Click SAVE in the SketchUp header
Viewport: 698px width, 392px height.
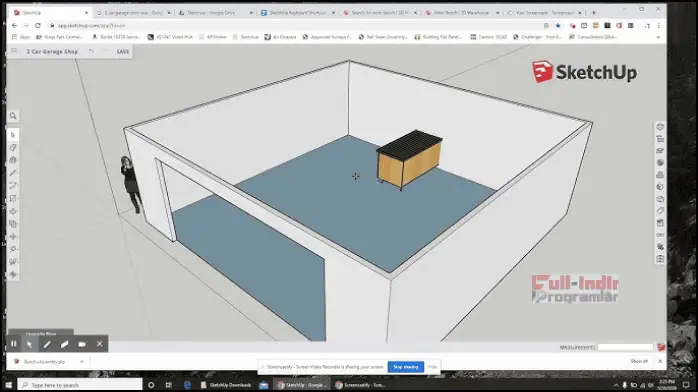point(123,52)
